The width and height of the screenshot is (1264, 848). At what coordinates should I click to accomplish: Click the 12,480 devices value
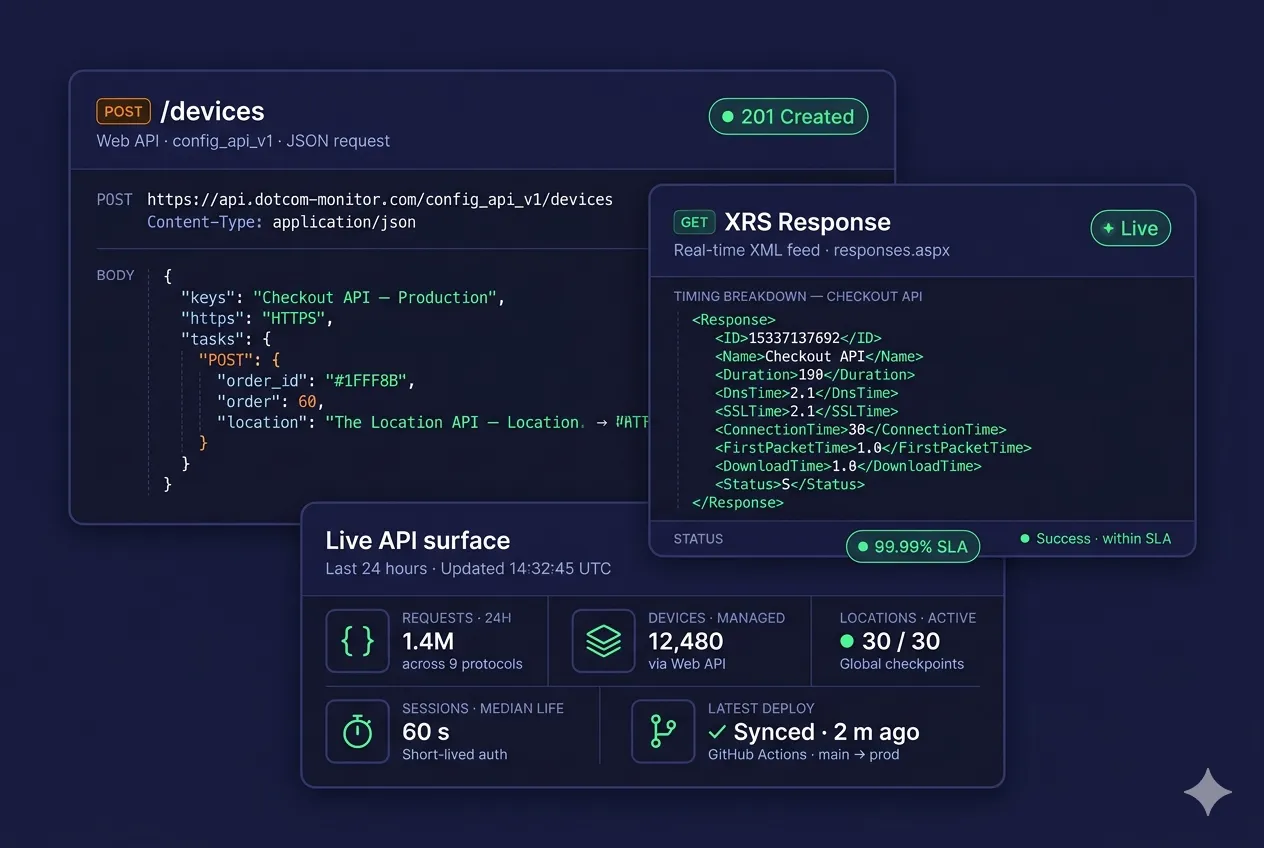click(686, 641)
